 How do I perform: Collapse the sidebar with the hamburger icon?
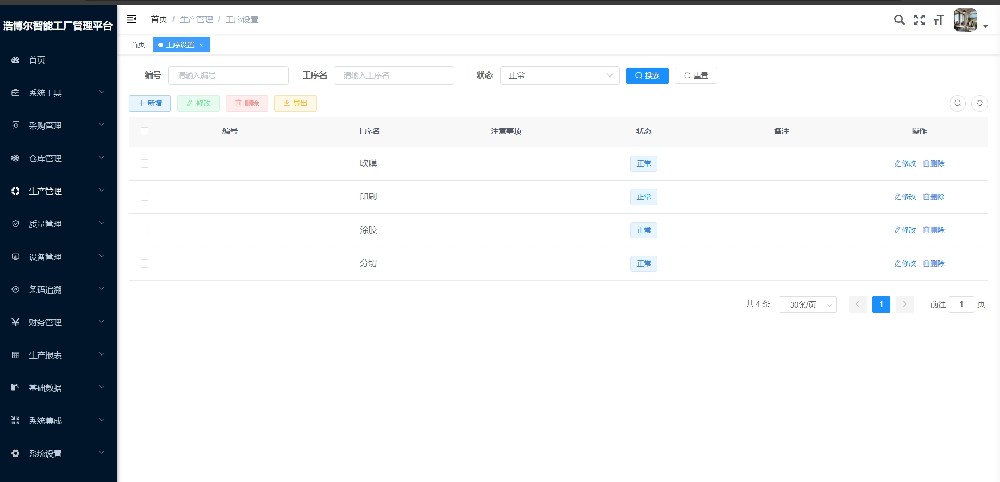(x=131, y=19)
